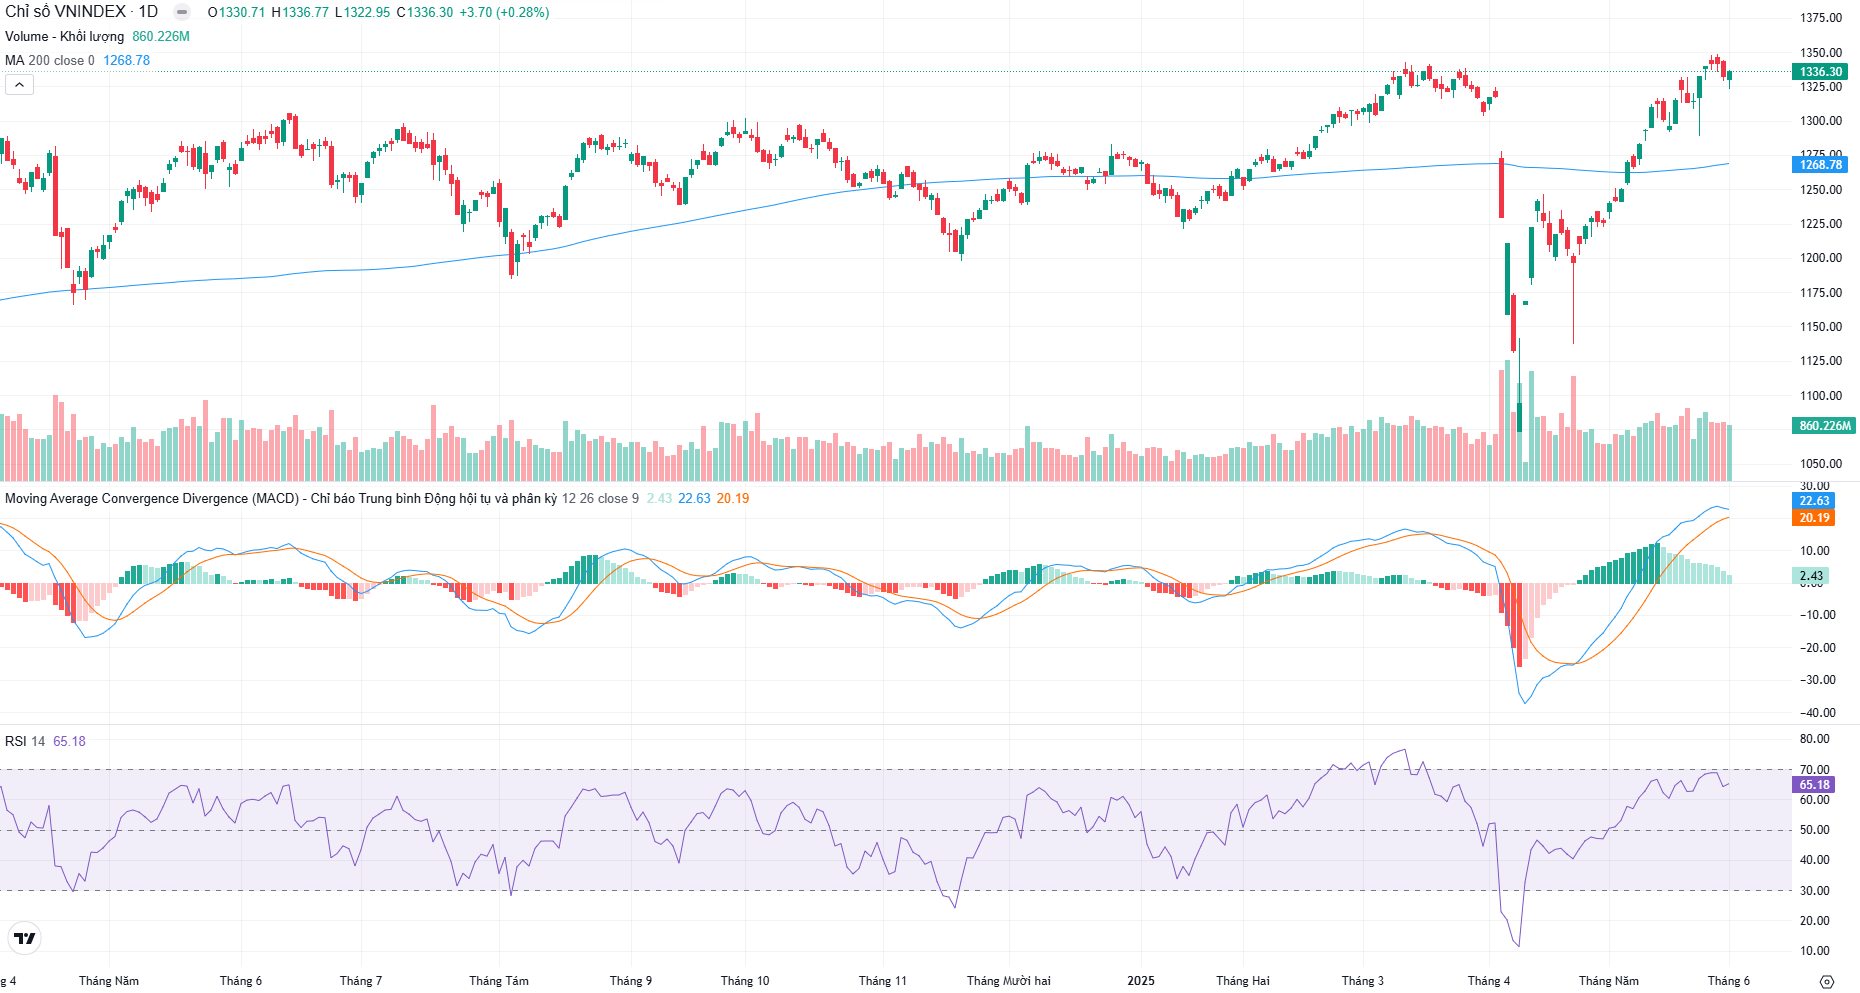This screenshot has height=993, width=1860.
Task: Click the Tháng 7 time axis label
Action: pos(361,981)
